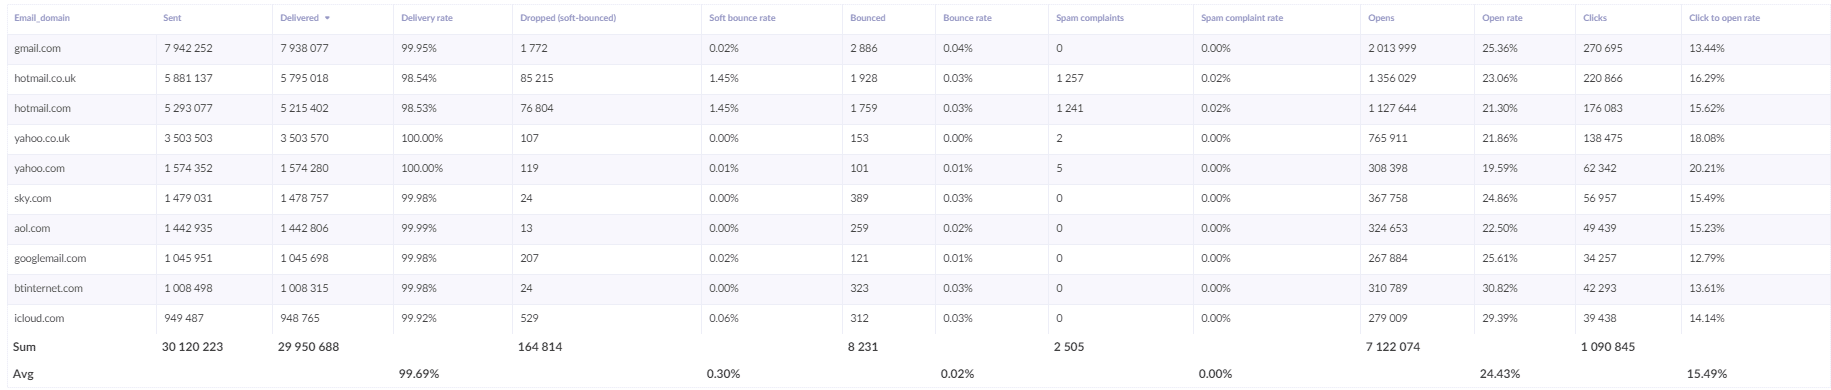This screenshot has height=390, width=1831.
Task: Select the btinternet.com domain cell
Action: pos(48,288)
